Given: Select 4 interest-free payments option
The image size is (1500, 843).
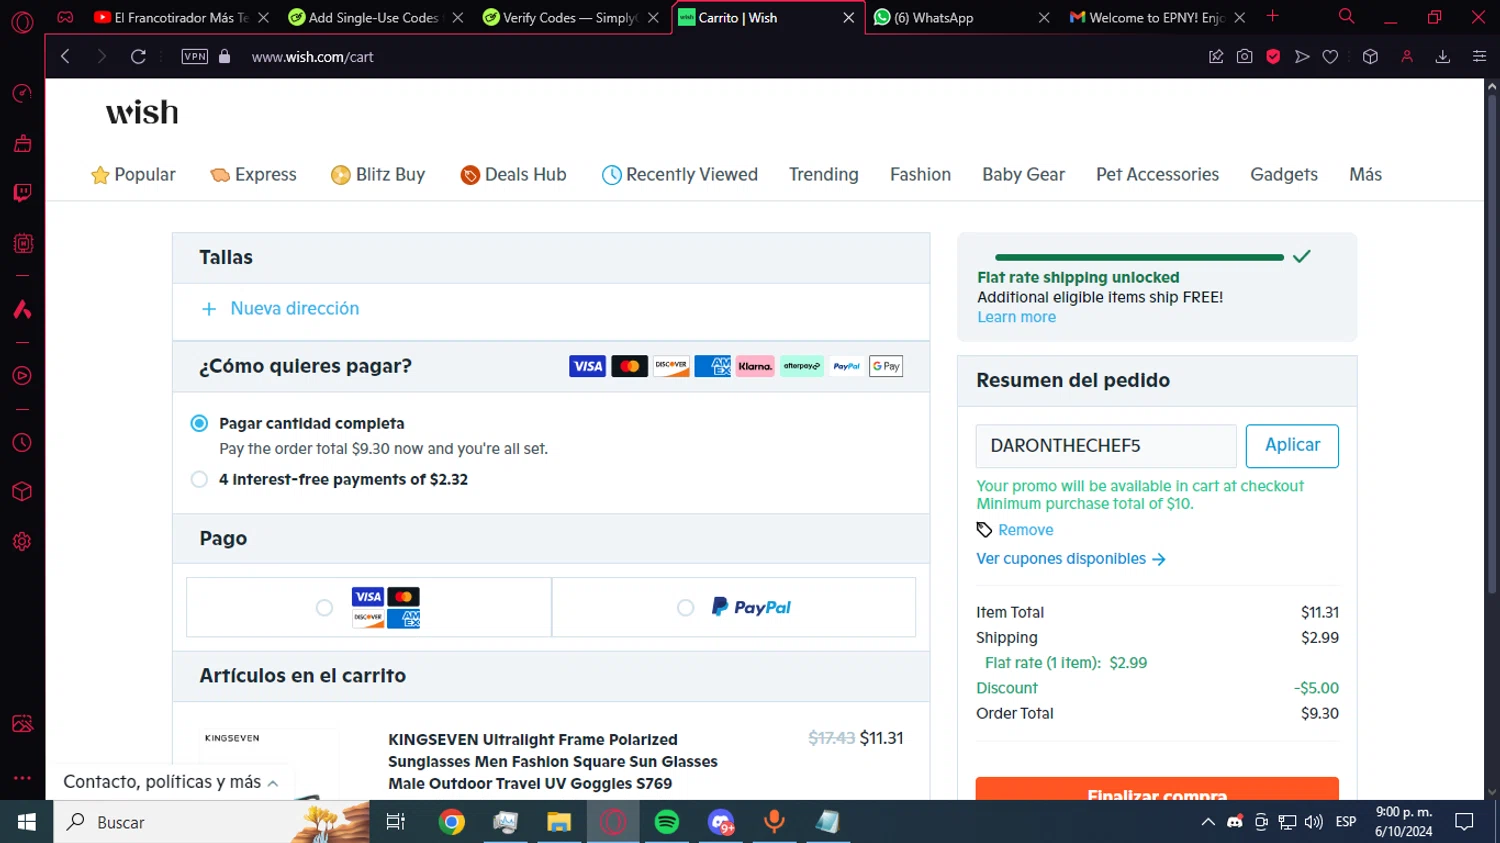Looking at the screenshot, I should point(199,479).
